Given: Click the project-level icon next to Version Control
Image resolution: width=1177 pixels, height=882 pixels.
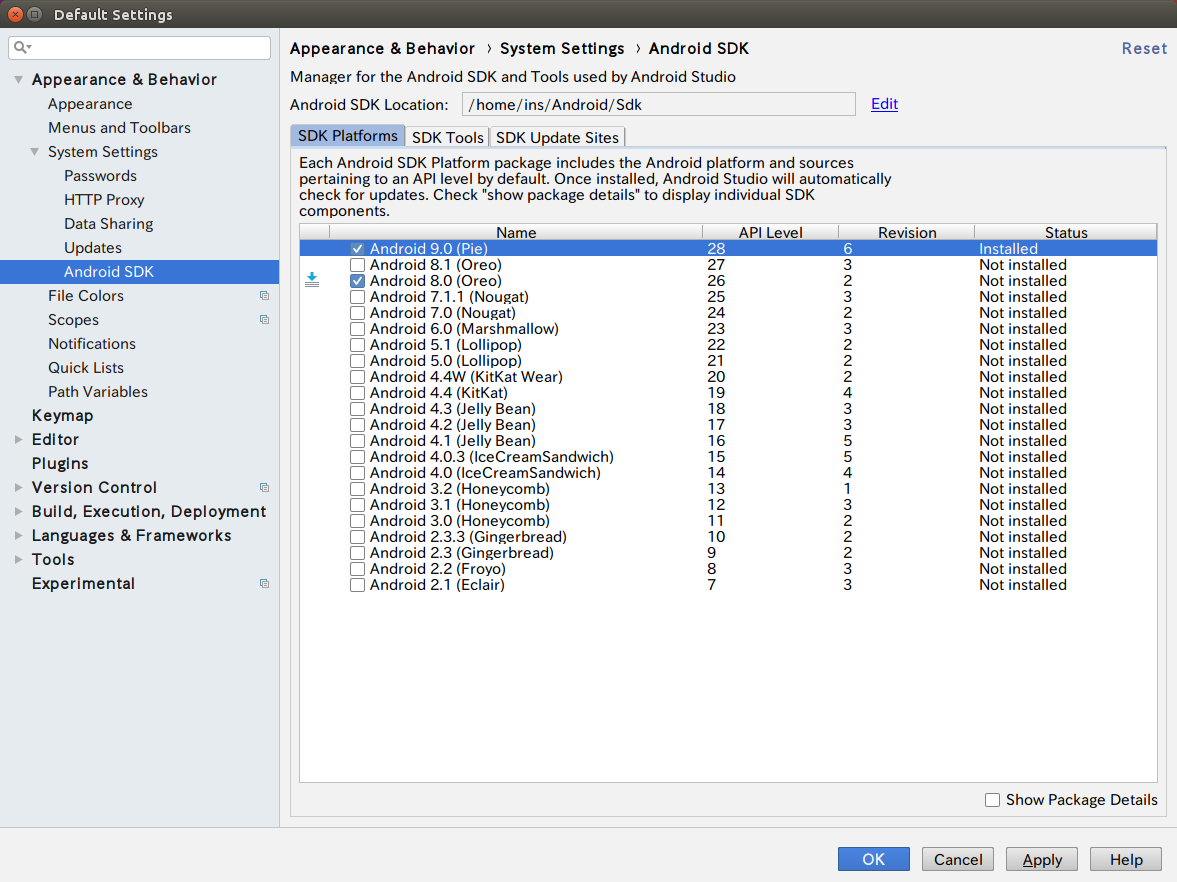Looking at the screenshot, I should tap(264, 488).
